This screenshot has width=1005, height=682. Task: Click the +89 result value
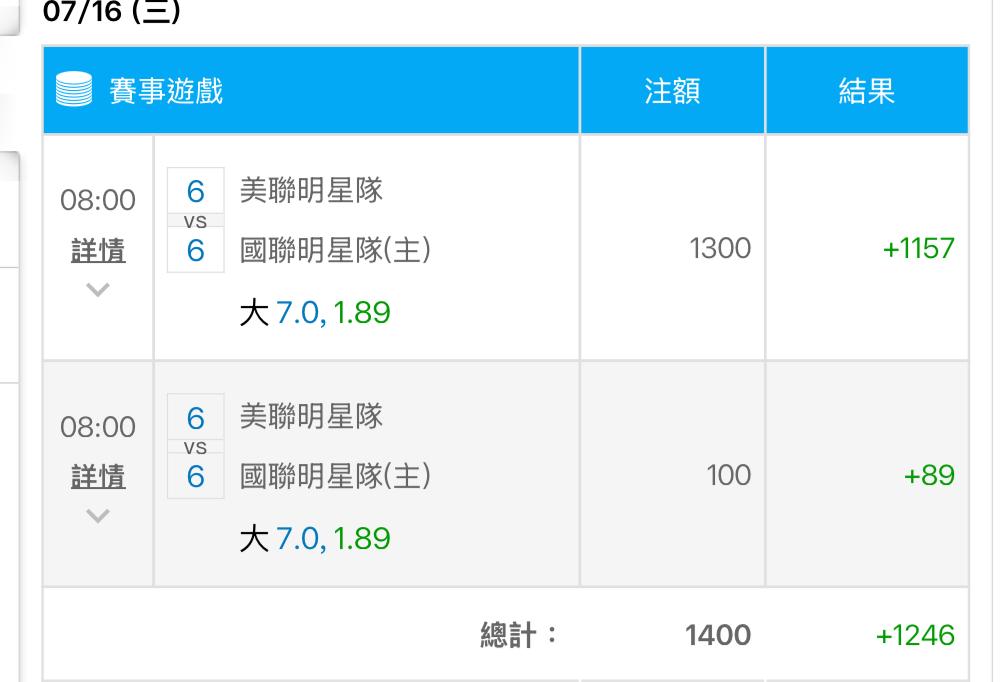(929, 475)
